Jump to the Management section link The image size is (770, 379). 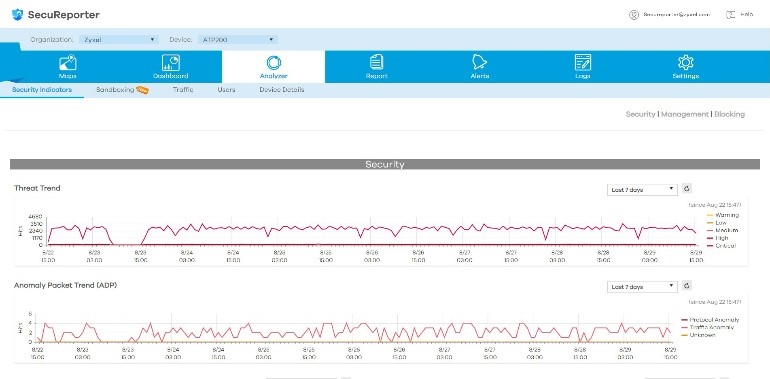(685, 114)
